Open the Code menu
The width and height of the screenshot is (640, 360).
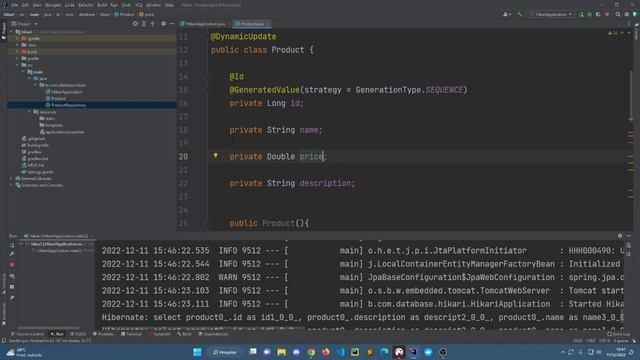[x=69, y=5]
